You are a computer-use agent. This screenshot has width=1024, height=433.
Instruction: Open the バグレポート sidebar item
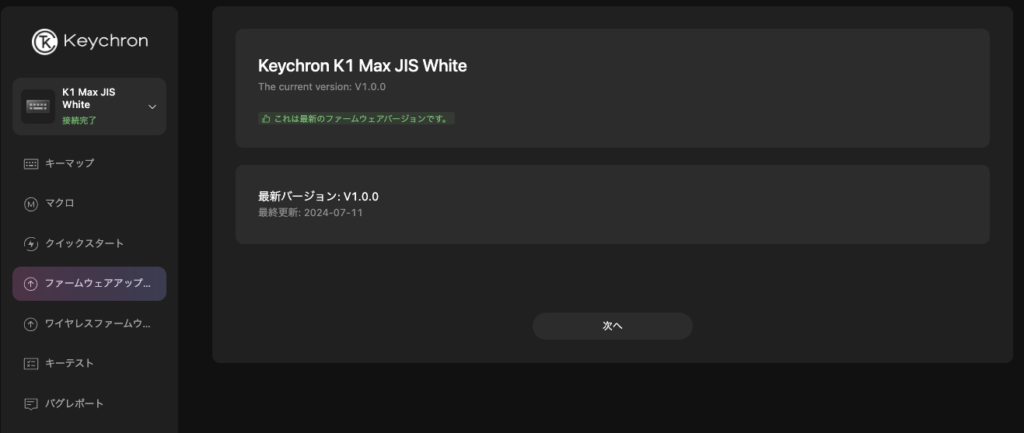click(74, 404)
